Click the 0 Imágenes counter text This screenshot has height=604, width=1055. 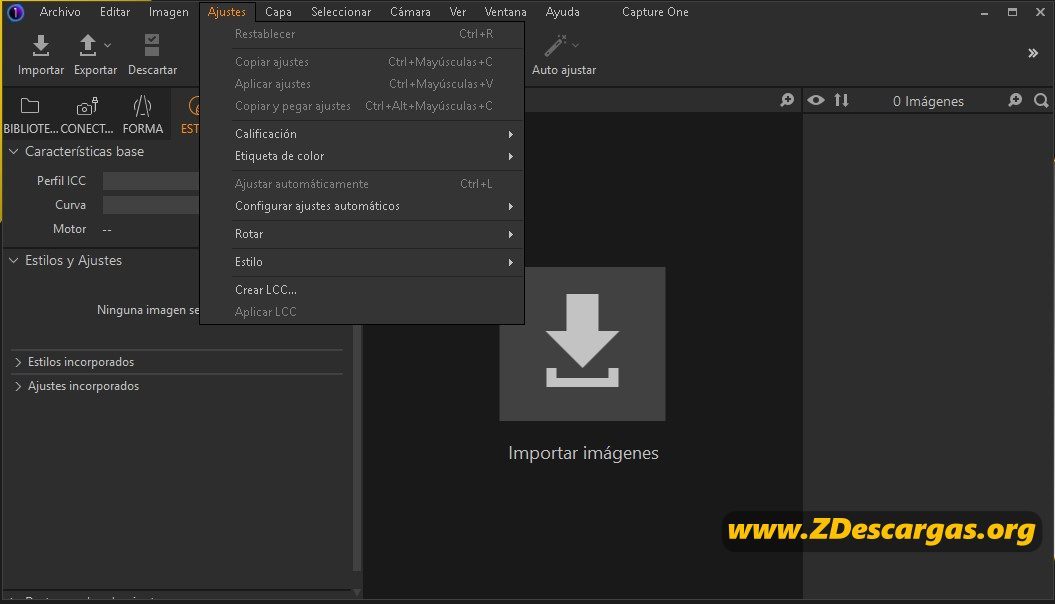click(928, 101)
